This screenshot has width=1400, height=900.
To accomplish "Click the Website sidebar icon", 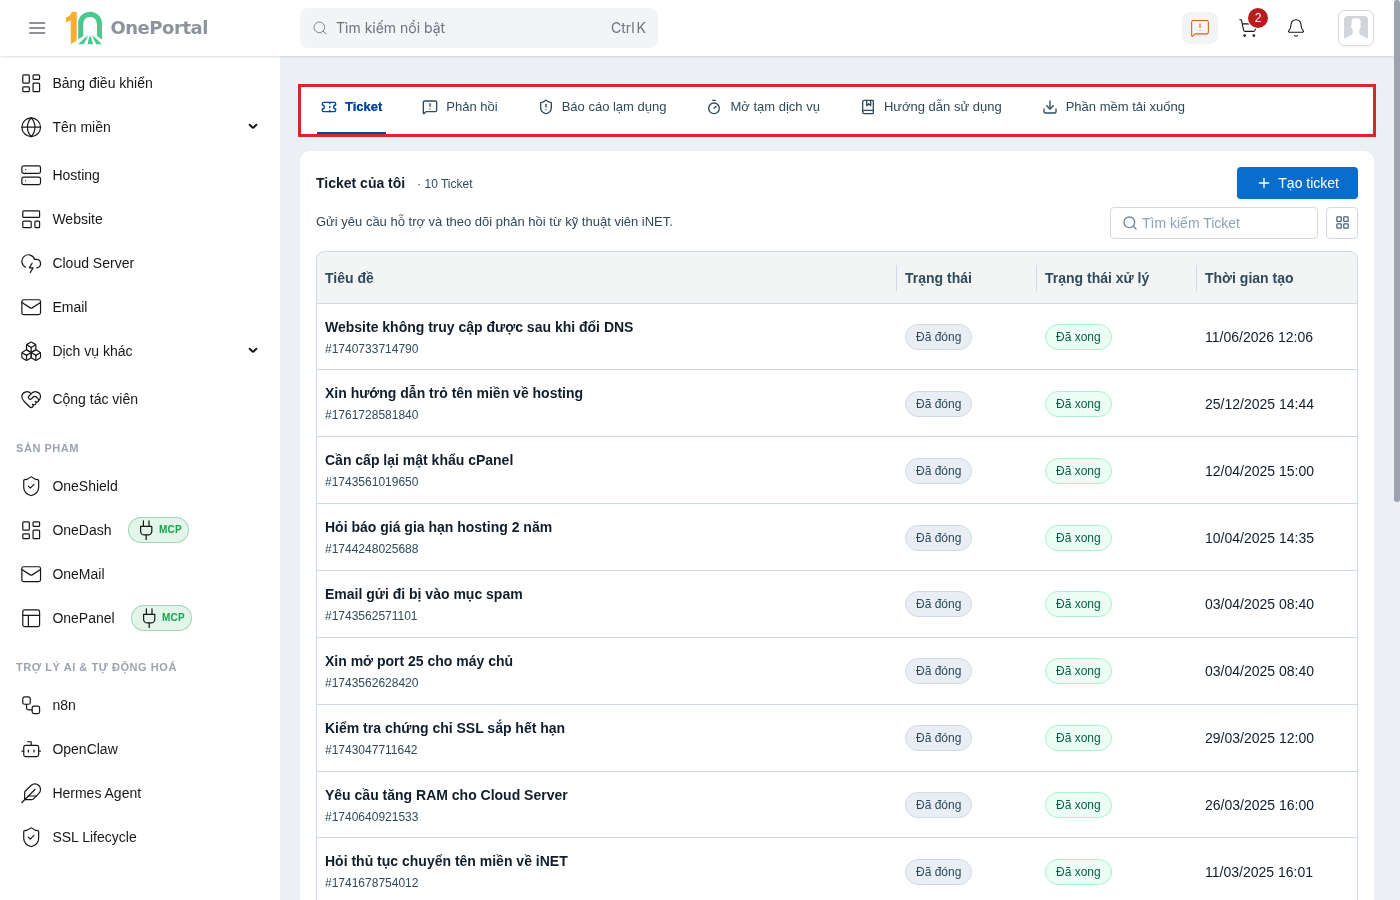I will (x=31, y=219).
